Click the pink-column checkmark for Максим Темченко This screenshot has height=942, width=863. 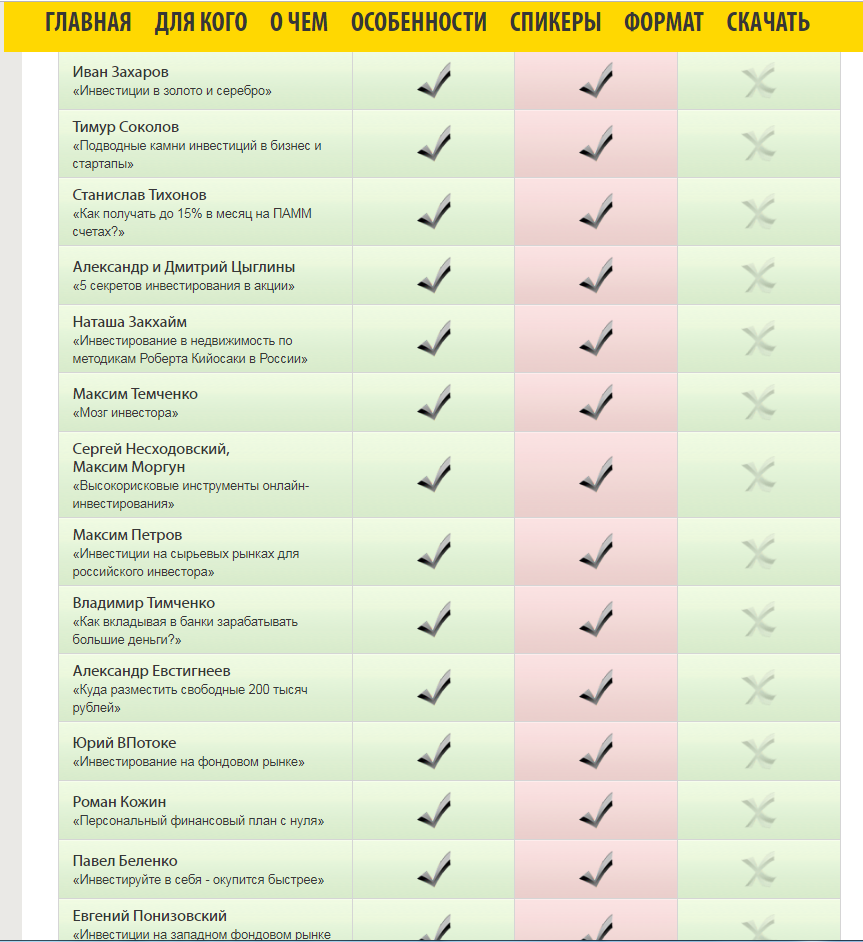pos(596,402)
